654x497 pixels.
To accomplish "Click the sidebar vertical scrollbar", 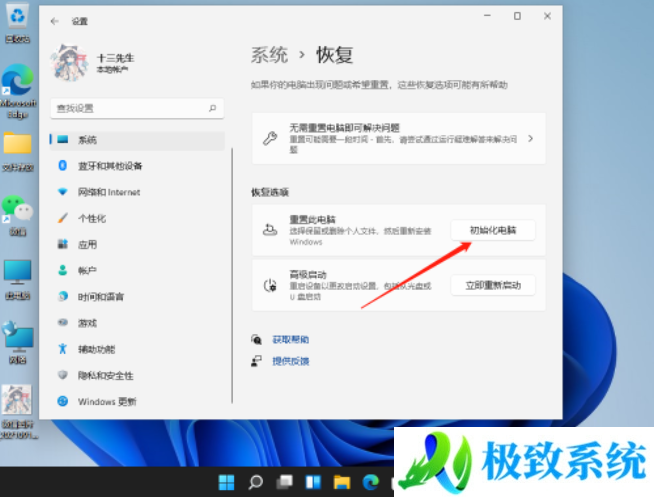I will tap(232, 275).
